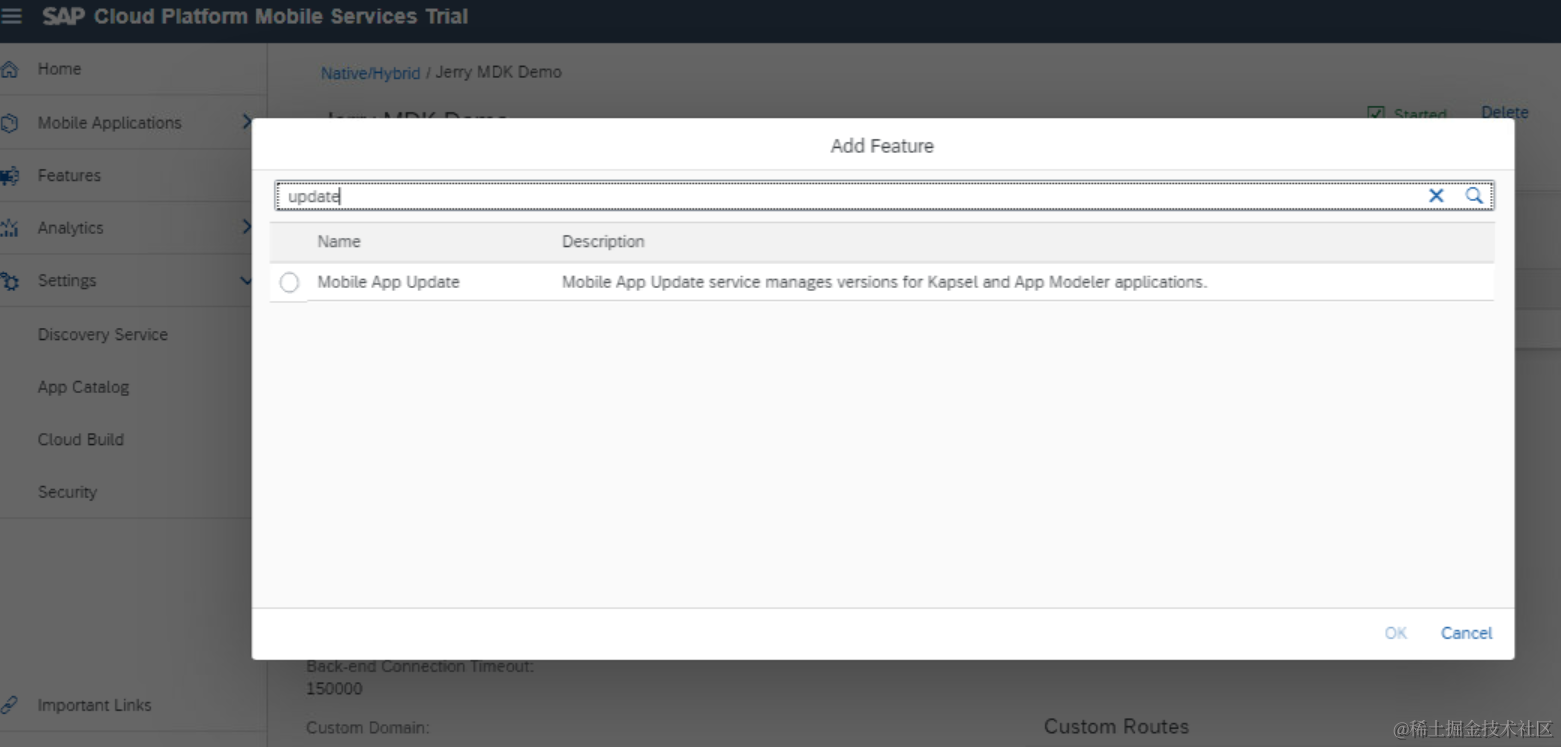The height and width of the screenshot is (747, 1561).
Task: Click the Important Links chain icon
Action: tap(9, 705)
